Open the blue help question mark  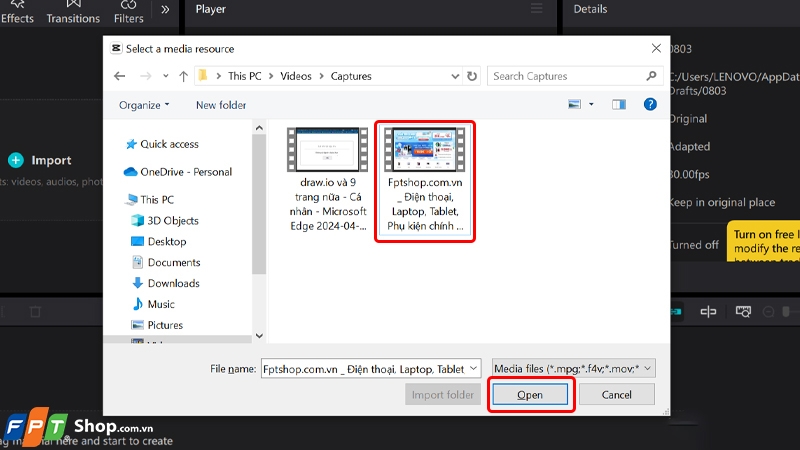click(x=650, y=104)
